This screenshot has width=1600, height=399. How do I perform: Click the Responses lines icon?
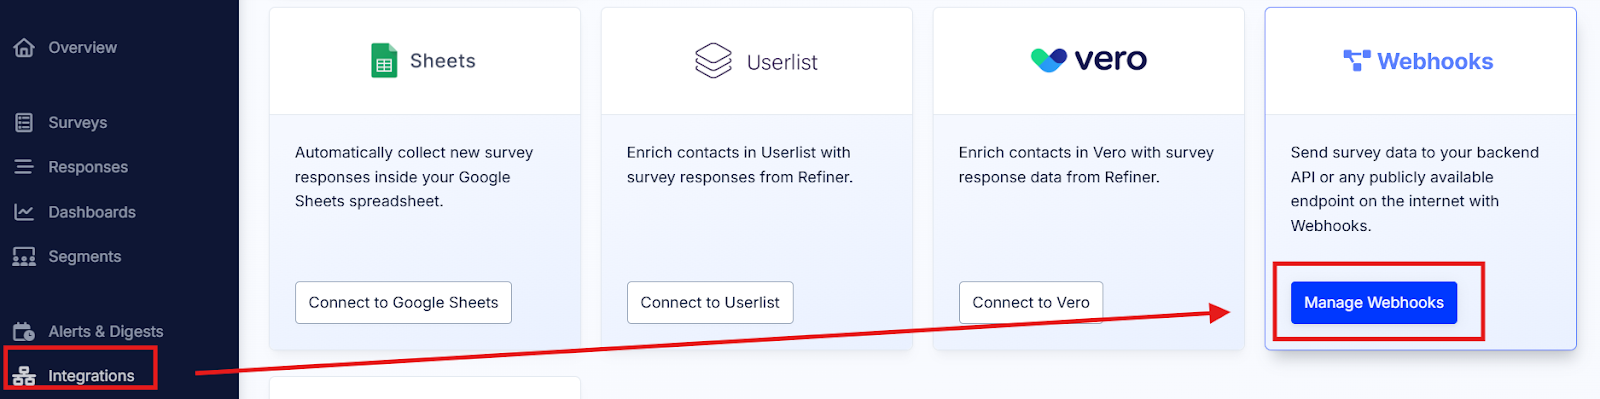click(x=24, y=167)
